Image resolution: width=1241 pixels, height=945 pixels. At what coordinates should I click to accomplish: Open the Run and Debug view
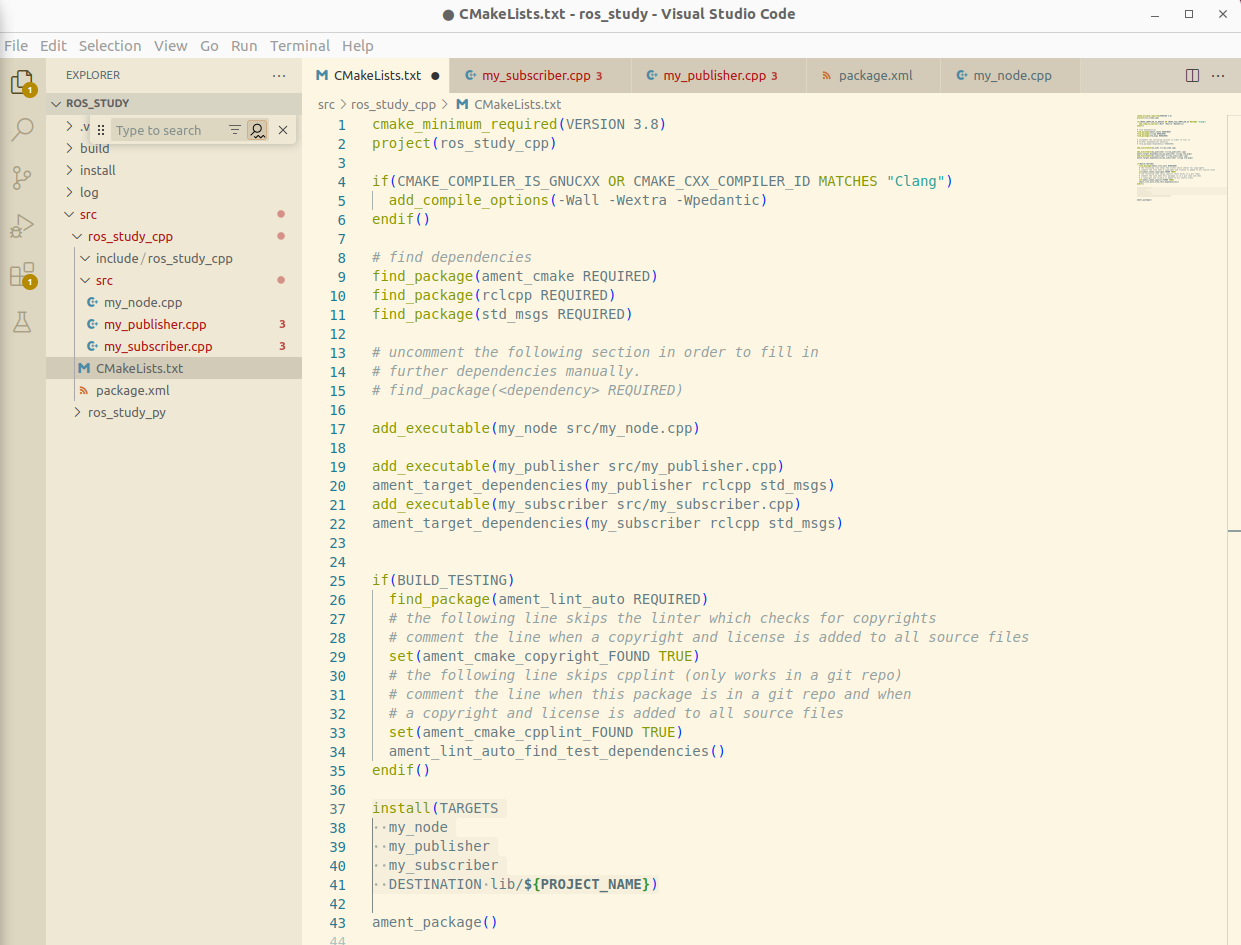tap(22, 226)
